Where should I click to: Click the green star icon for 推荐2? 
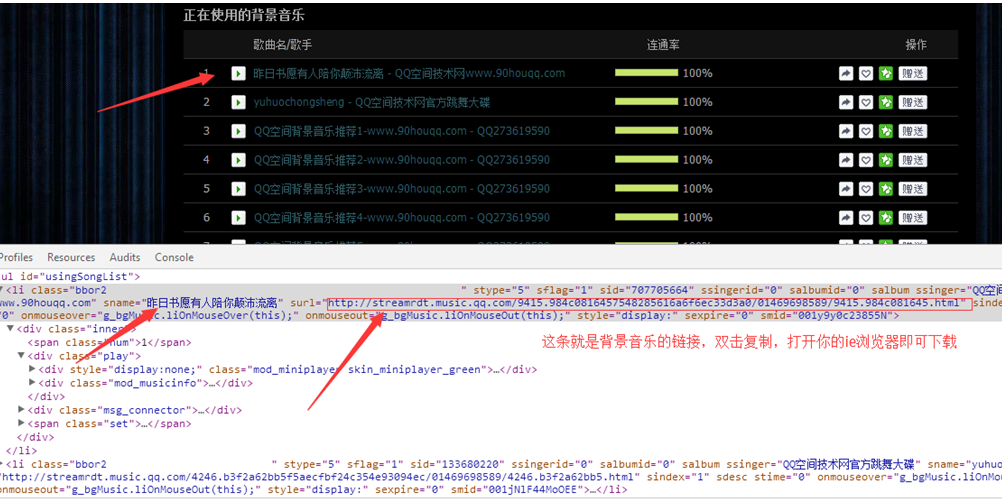[885, 160]
